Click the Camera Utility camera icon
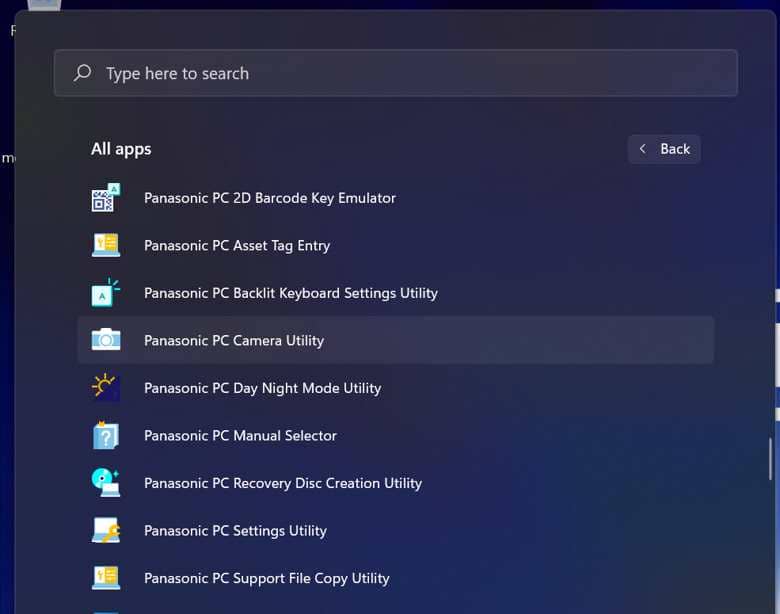This screenshot has height=614, width=780. tap(105, 340)
